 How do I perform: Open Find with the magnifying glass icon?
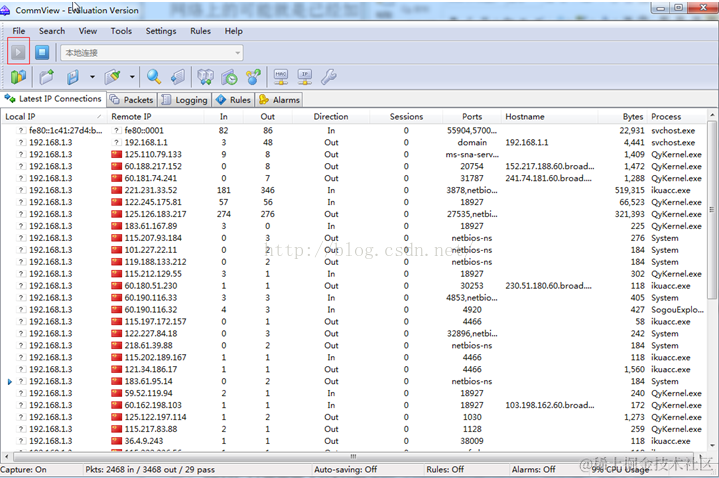(x=154, y=77)
